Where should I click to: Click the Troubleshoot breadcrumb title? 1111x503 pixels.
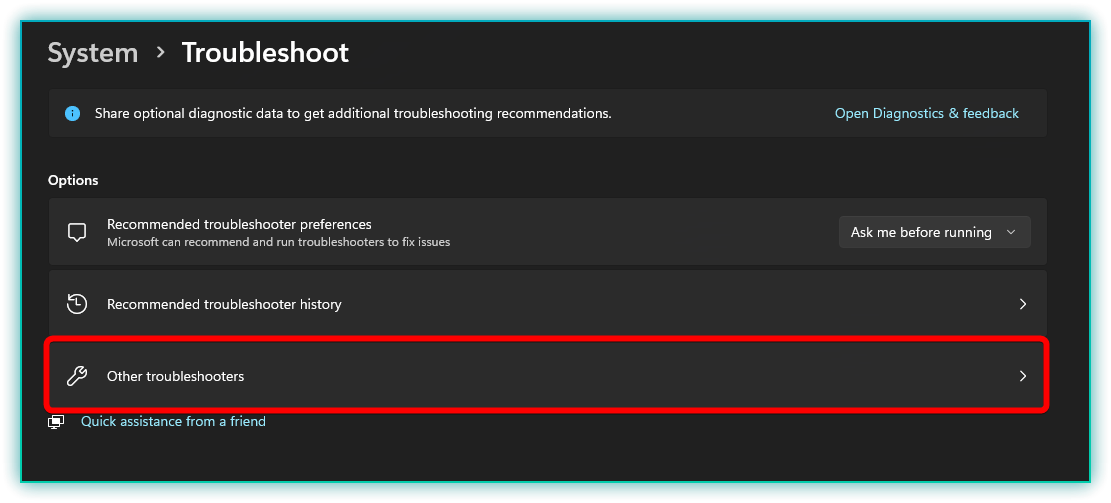pyautogui.click(x=265, y=53)
